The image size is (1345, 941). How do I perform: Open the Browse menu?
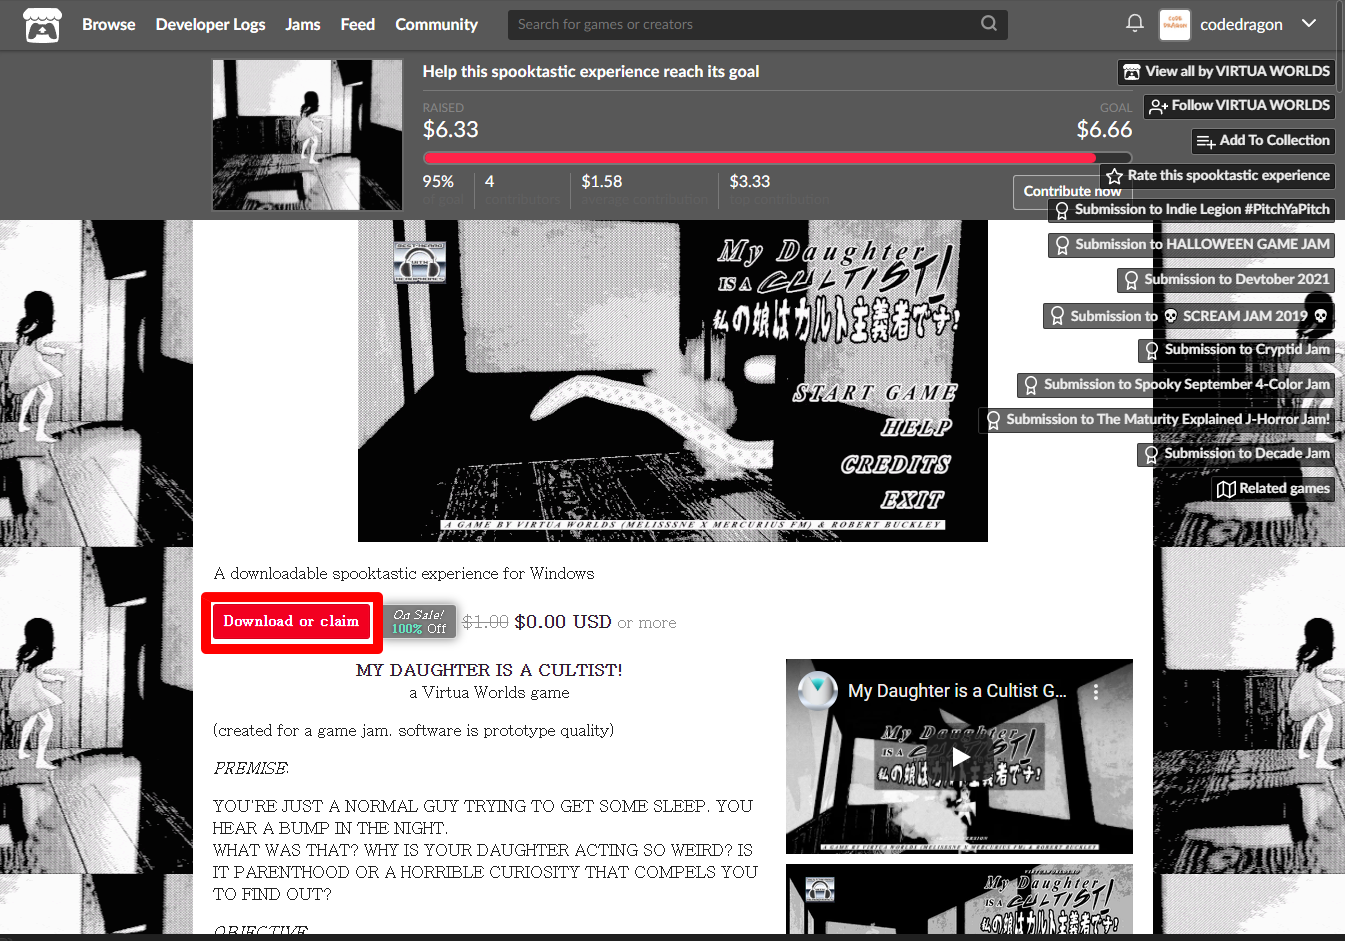pyautogui.click(x=108, y=24)
